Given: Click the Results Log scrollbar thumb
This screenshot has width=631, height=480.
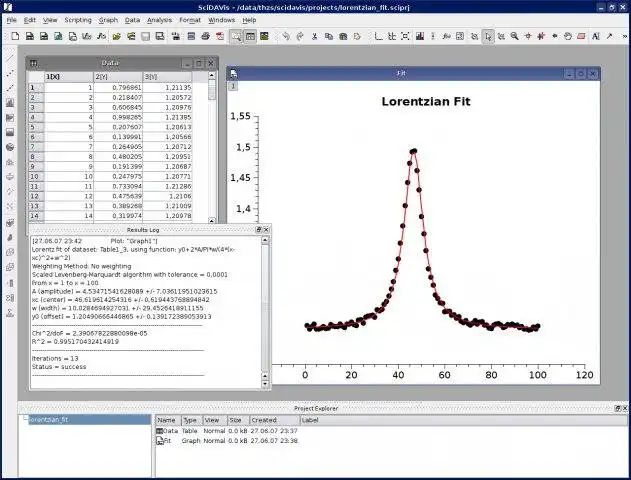Looking at the screenshot, I should click(x=265, y=307).
